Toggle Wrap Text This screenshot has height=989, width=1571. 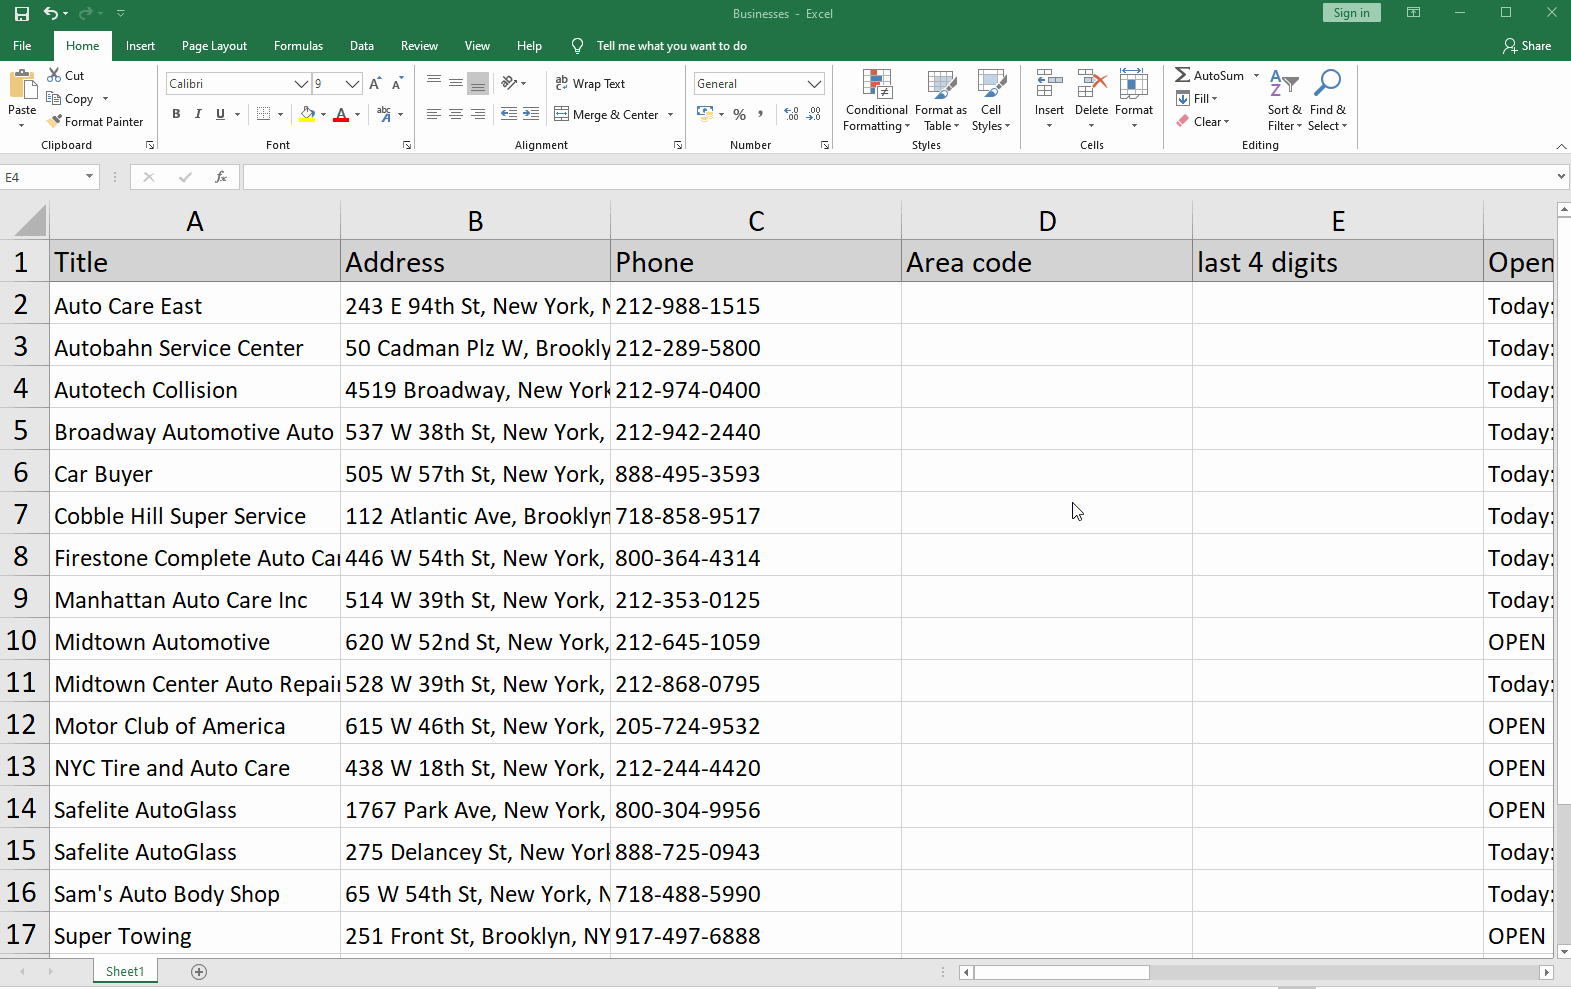tap(590, 84)
